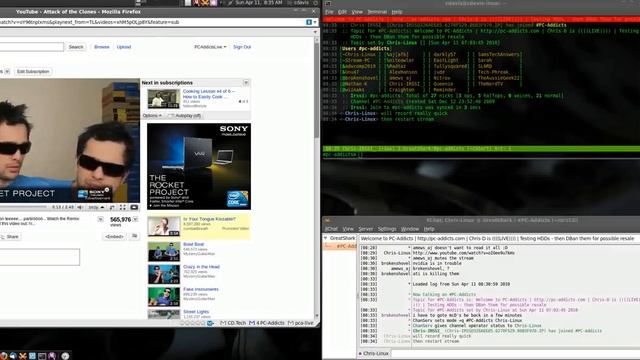Viewport: 640px width, 360px height.
Task: Collapse the GreatShark server tree node
Action: 325,238
